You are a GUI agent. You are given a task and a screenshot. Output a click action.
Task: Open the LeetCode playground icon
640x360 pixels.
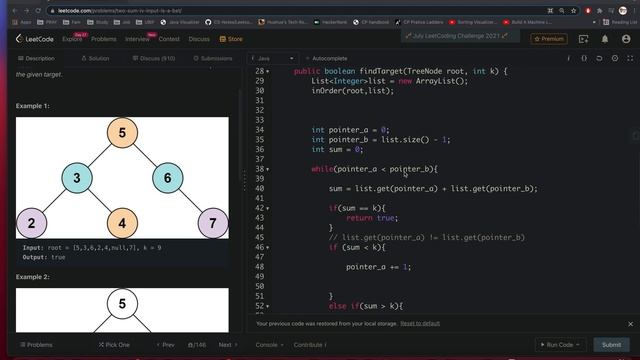(x=583, y=39)
